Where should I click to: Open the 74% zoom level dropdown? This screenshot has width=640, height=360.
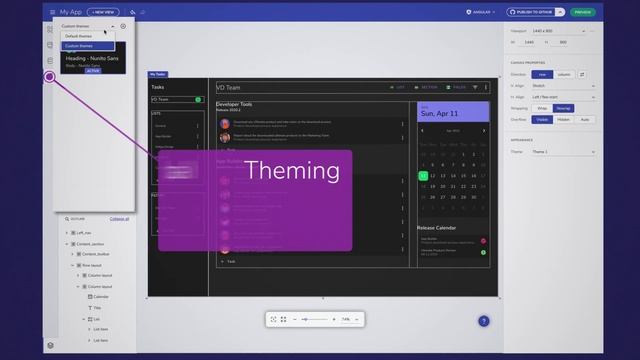point(350,319)
